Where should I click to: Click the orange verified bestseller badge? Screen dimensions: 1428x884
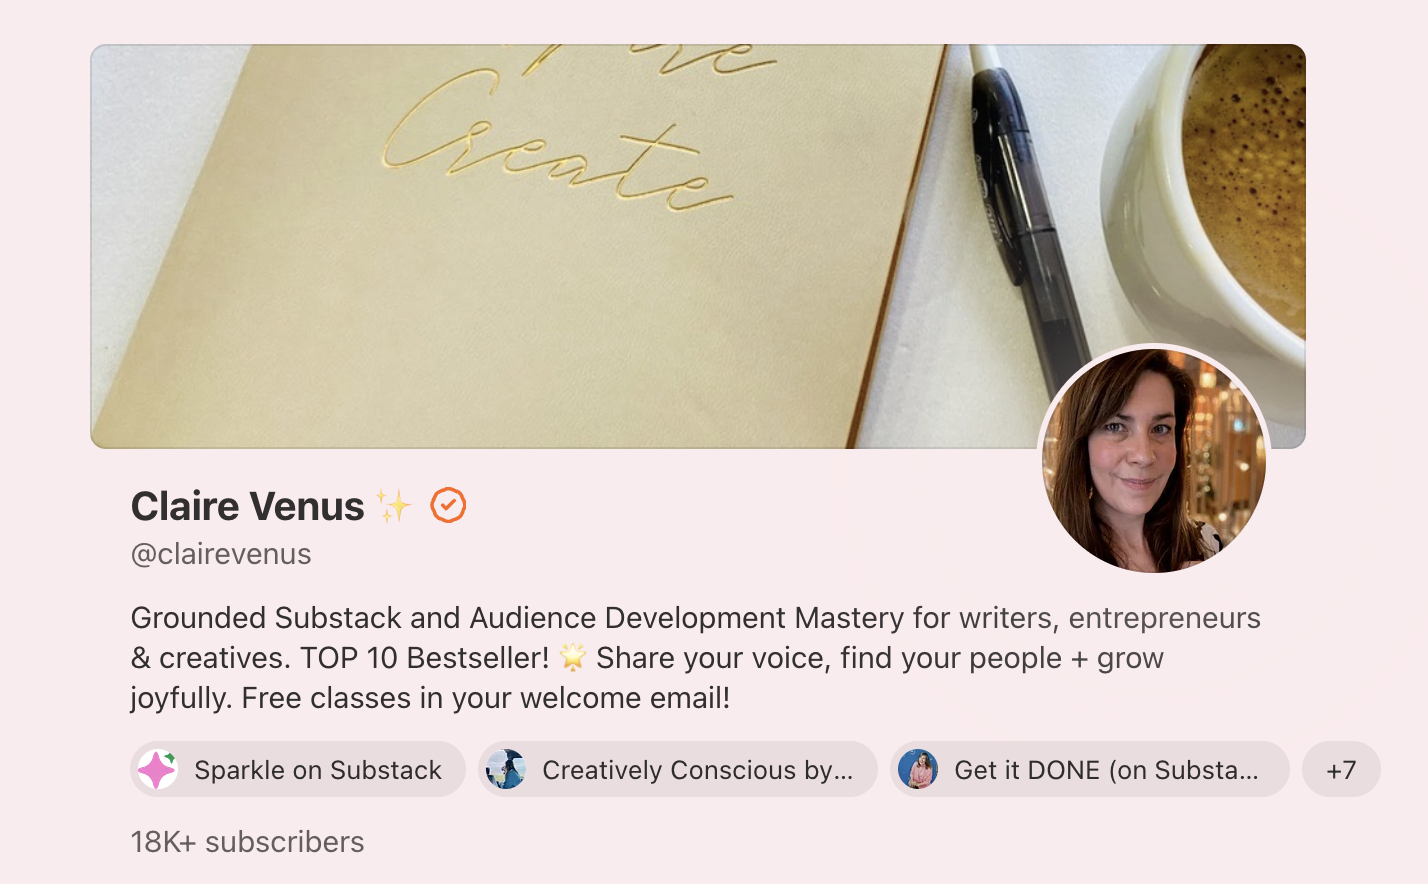[x=448, y=505]
